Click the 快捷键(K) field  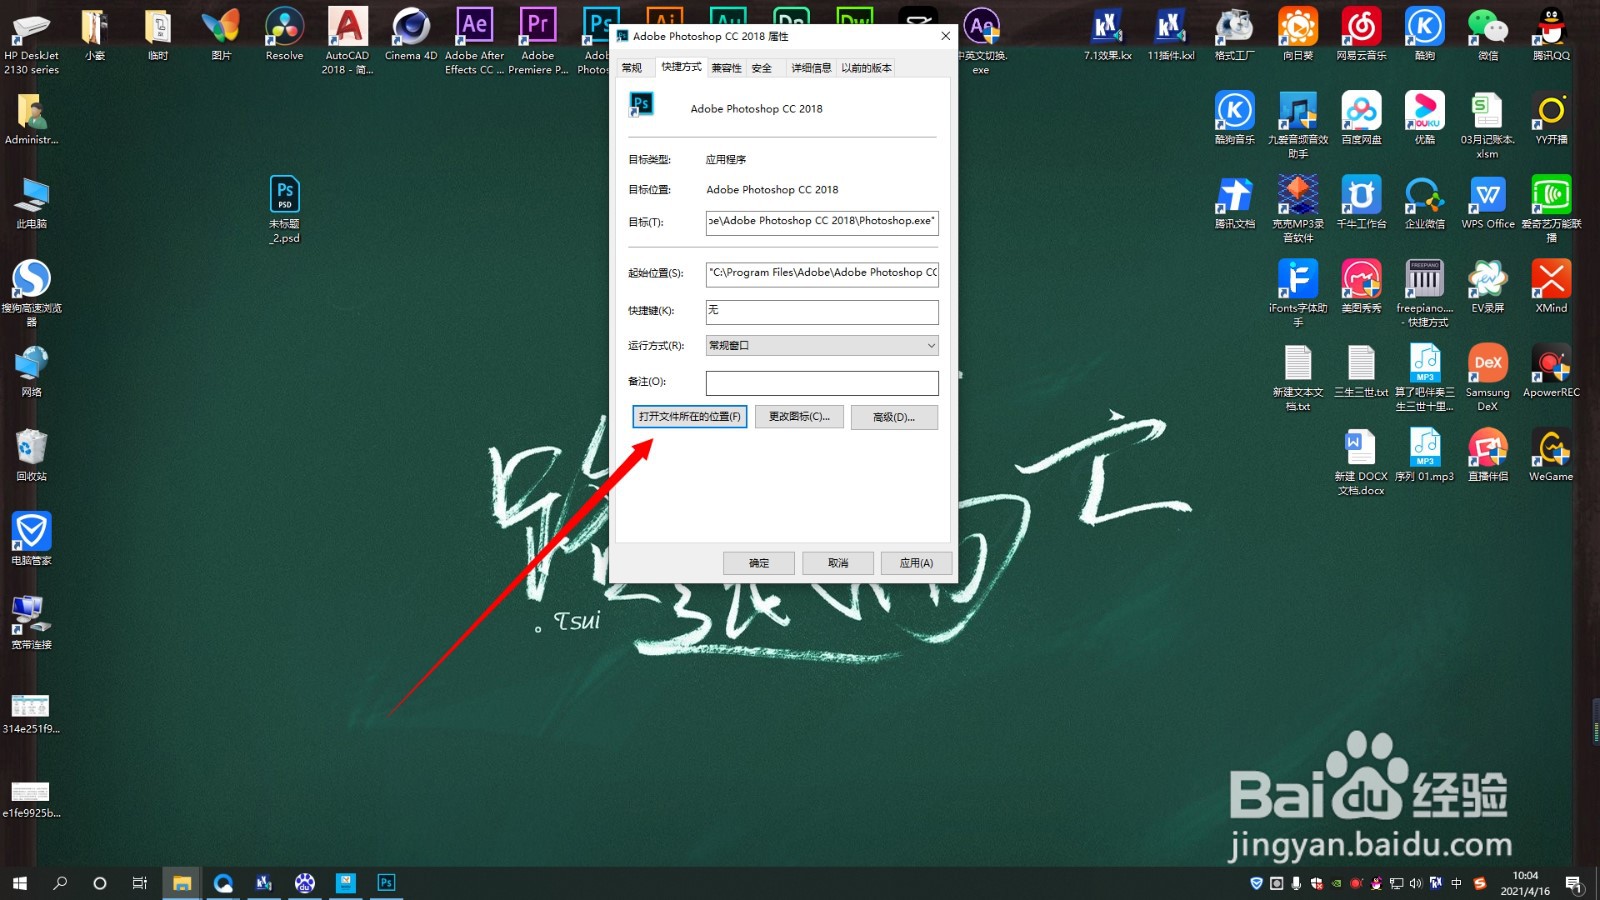tap(822, 312)
